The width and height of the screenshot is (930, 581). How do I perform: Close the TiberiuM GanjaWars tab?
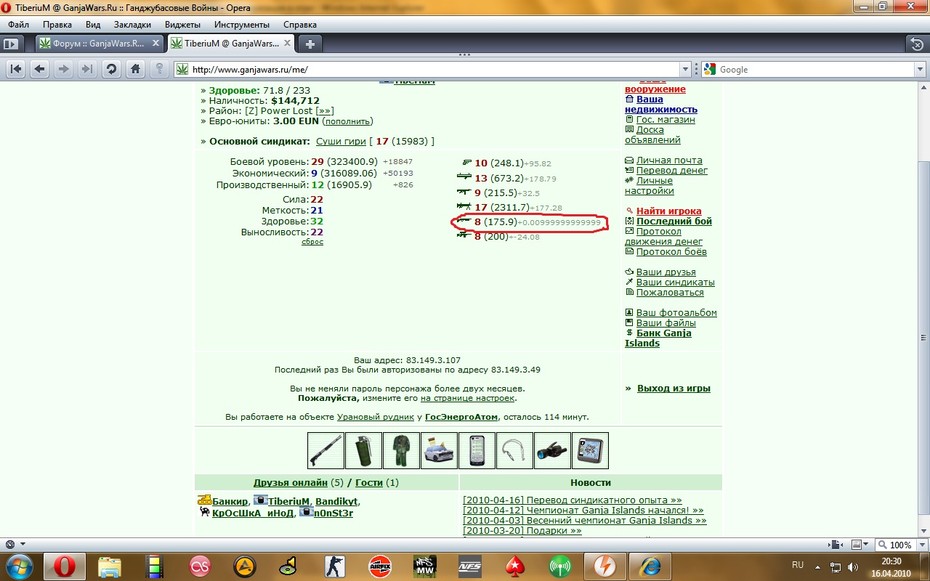pyautogui.click(x=287, y=43)
